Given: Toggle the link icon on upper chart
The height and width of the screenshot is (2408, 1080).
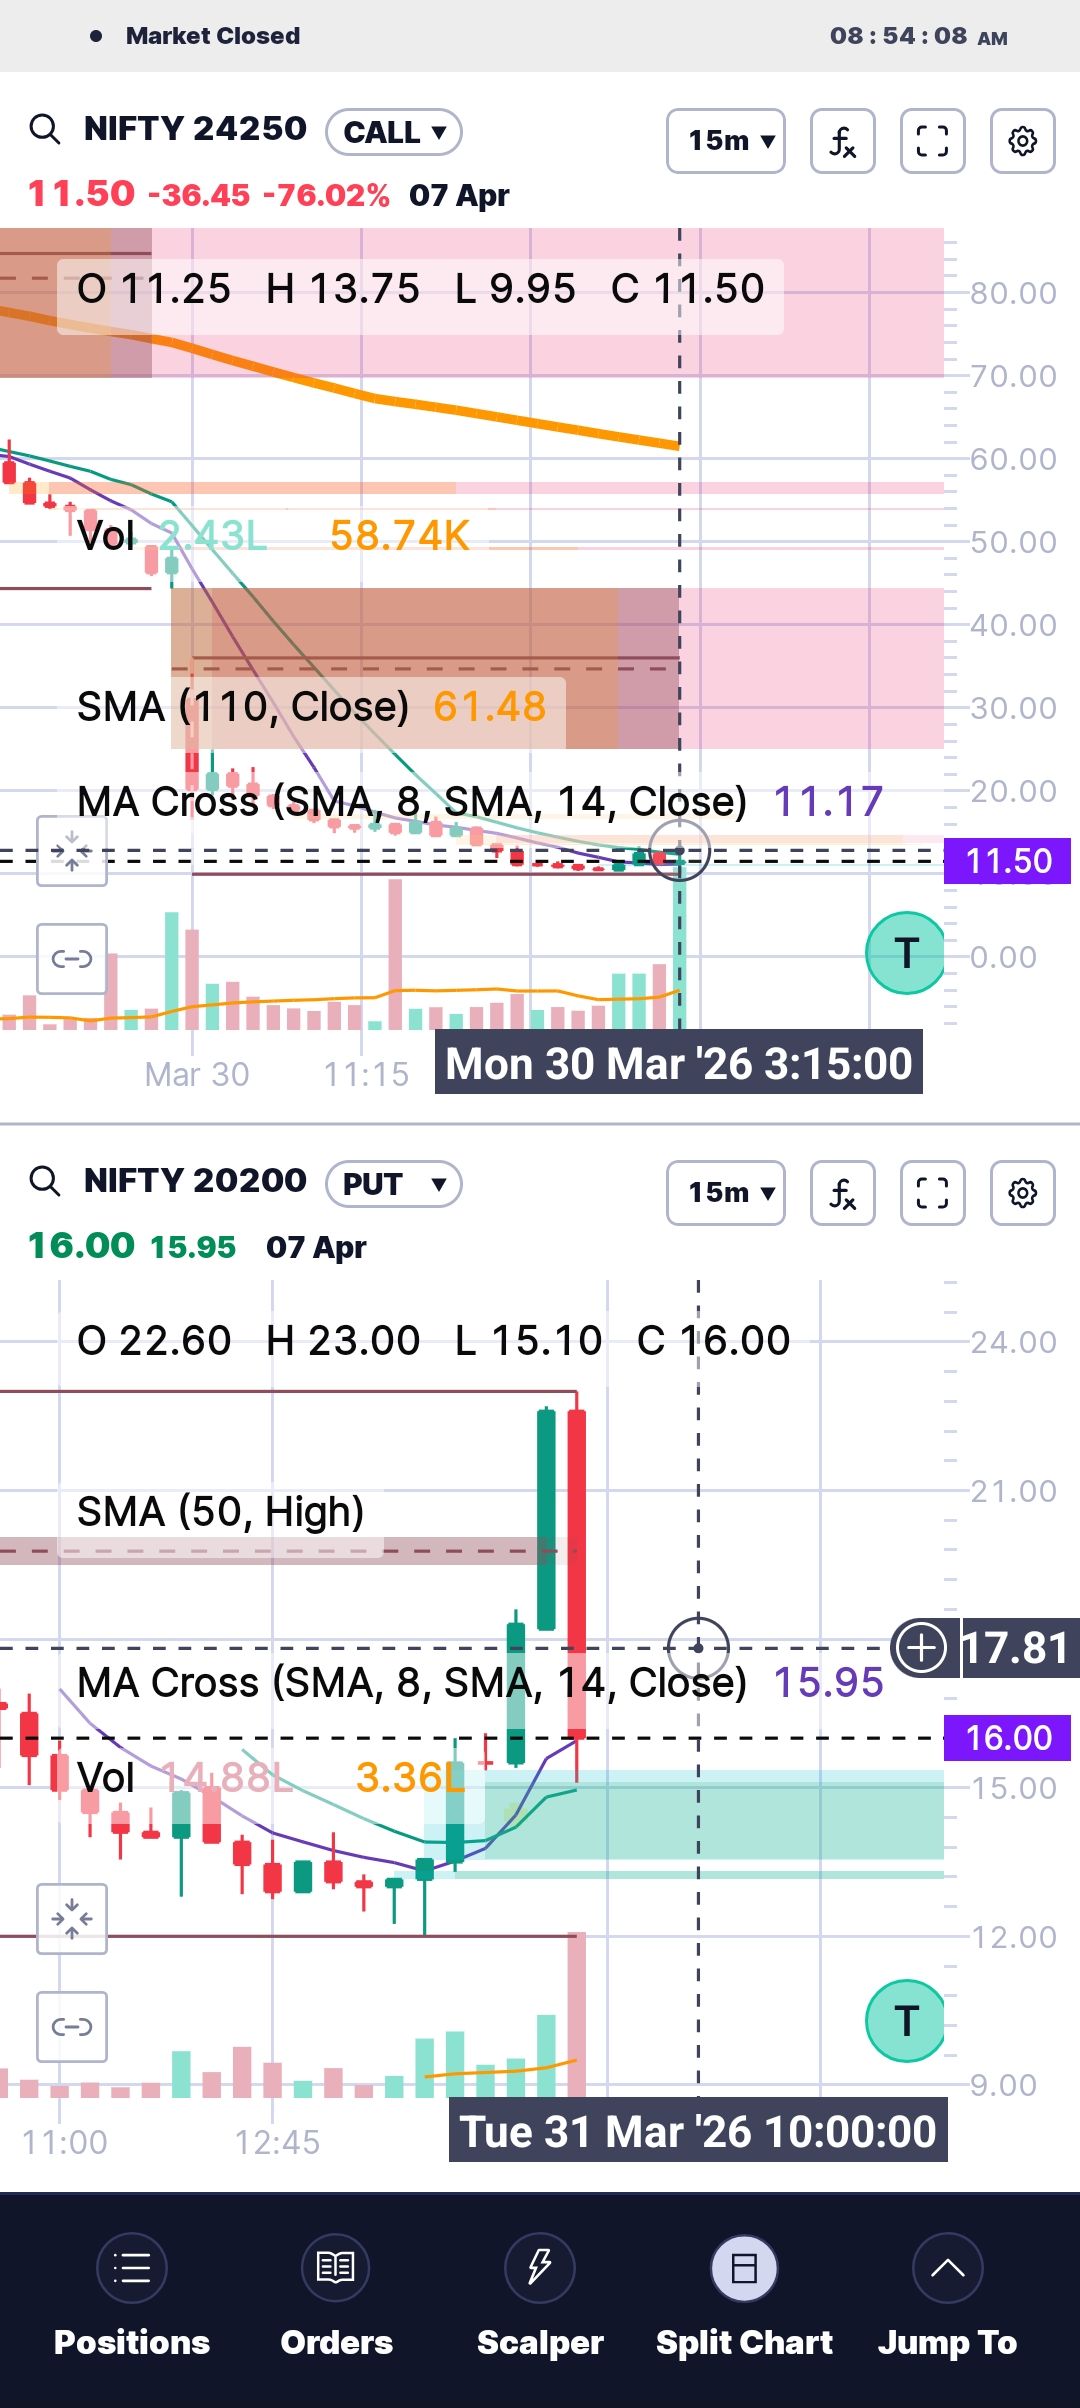Looking at the screenshot, I should (x=72, y=959).
